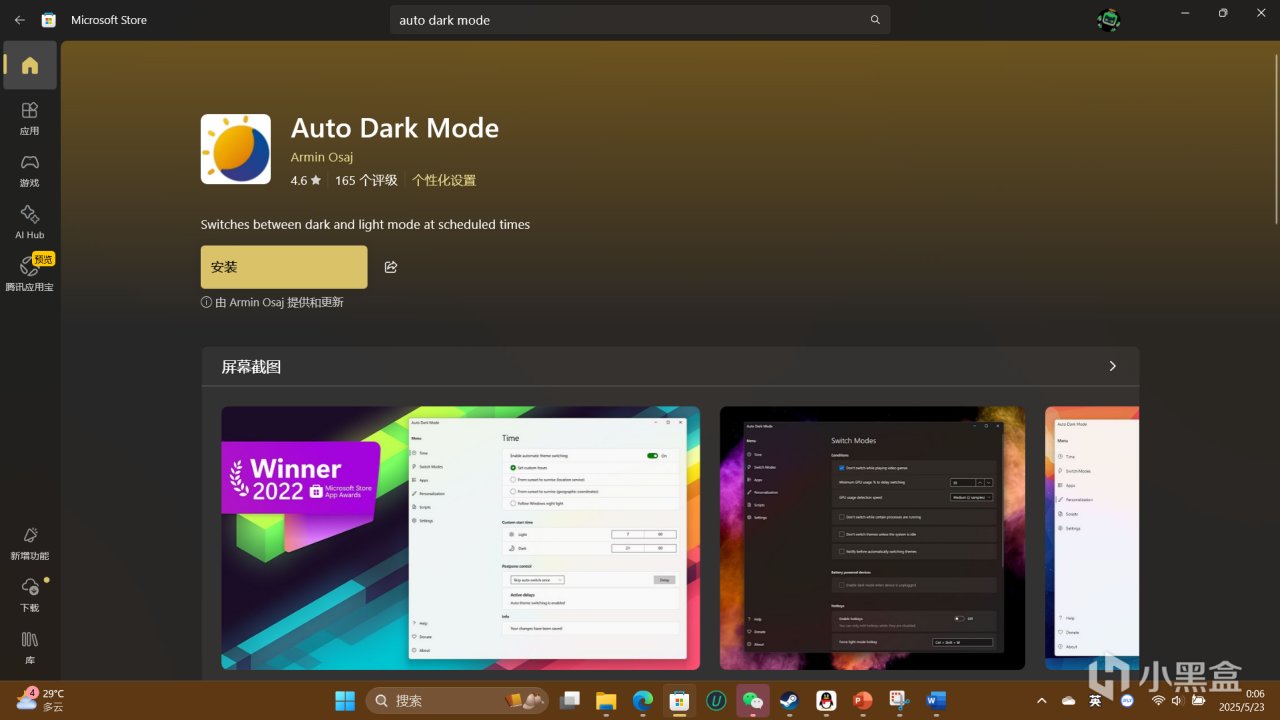Open AI Hub in the sidebar
Screen dimensions: 1280x720
[30, 222]
